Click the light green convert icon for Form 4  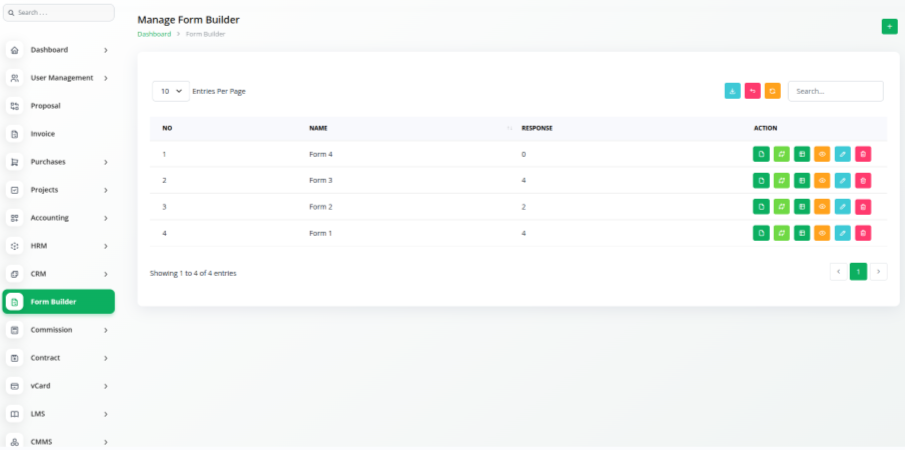pos(781,154)
